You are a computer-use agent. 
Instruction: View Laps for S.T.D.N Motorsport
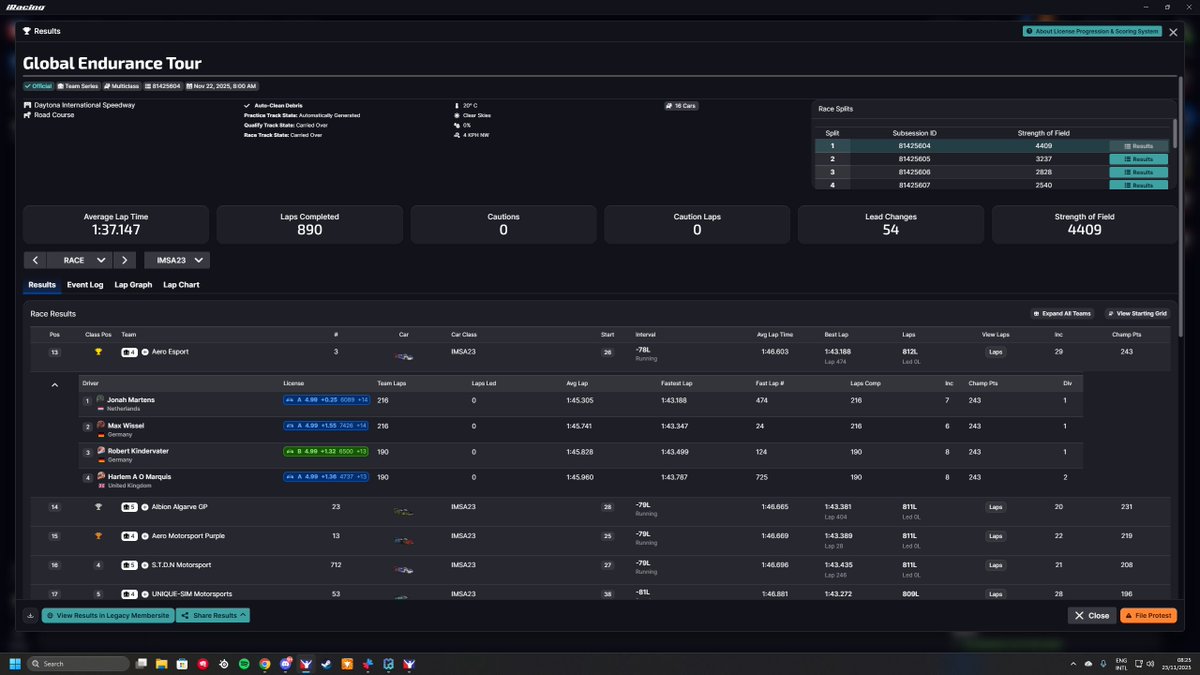point(995,565)
